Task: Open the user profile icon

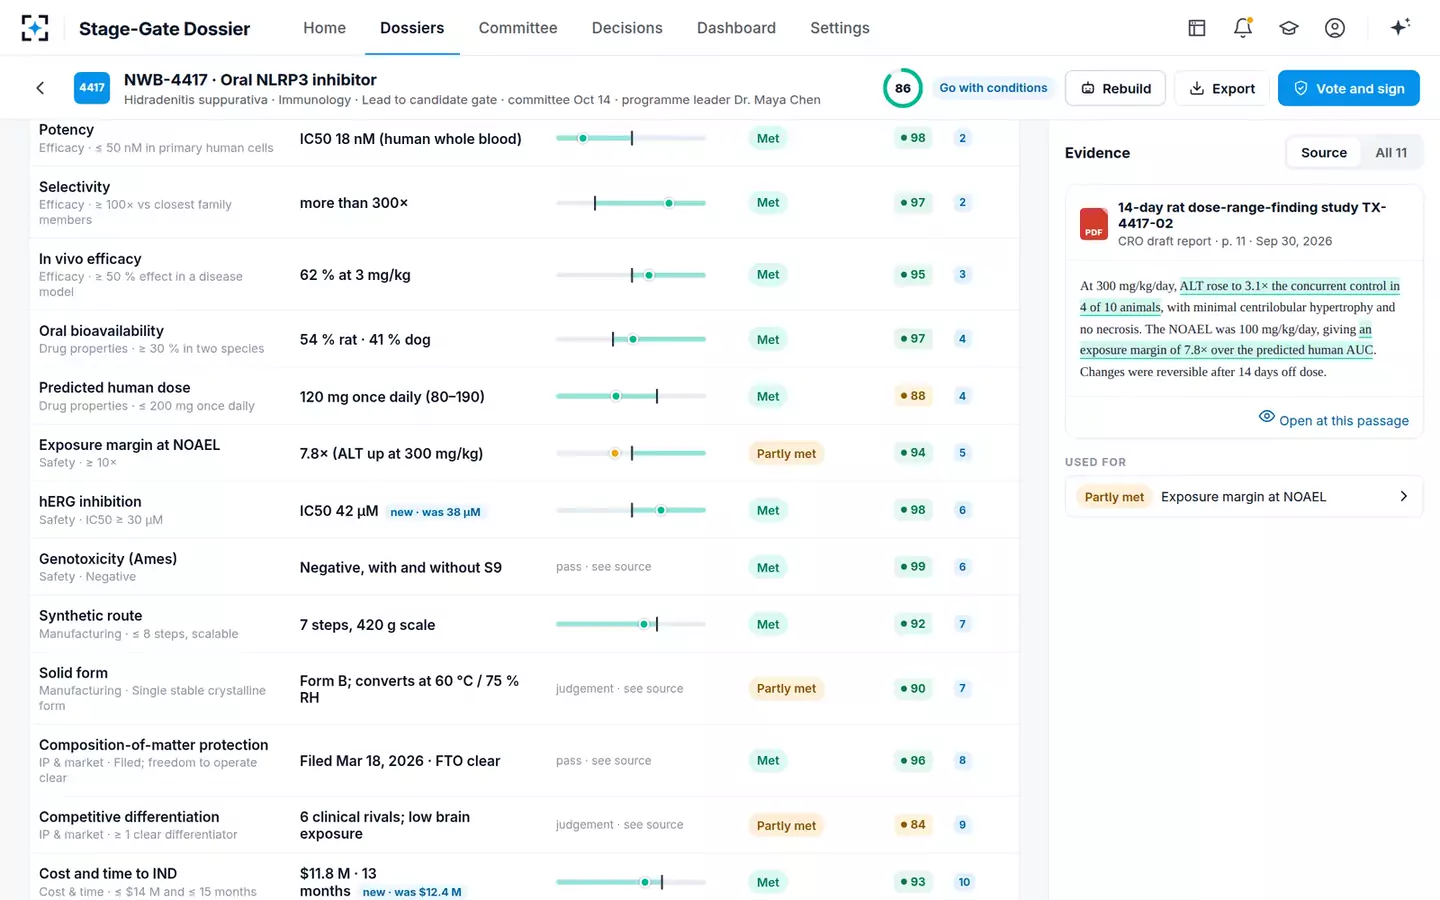Action: pos(1335,28)
